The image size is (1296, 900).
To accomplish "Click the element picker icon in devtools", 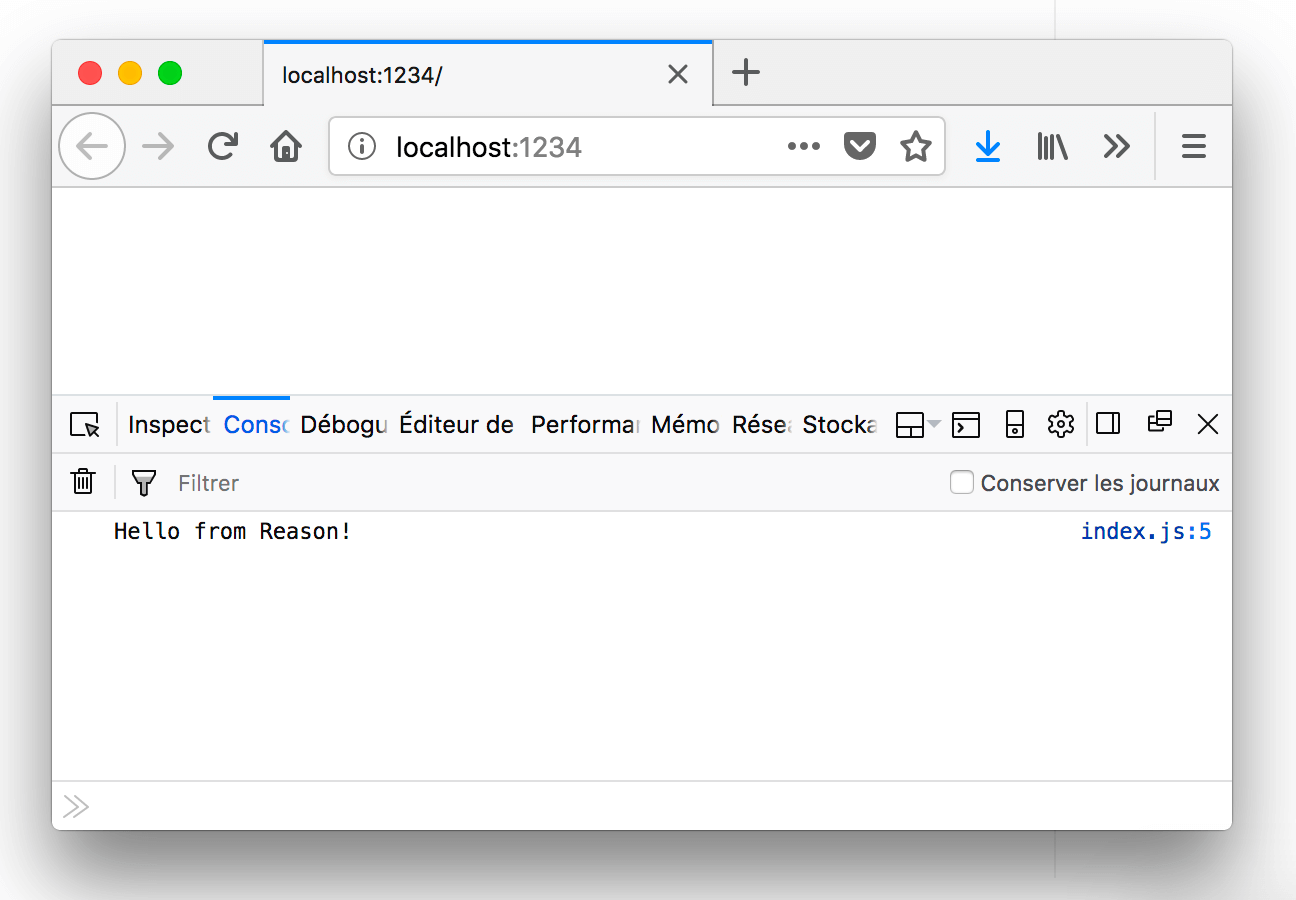I will click(x=85, y=425).
